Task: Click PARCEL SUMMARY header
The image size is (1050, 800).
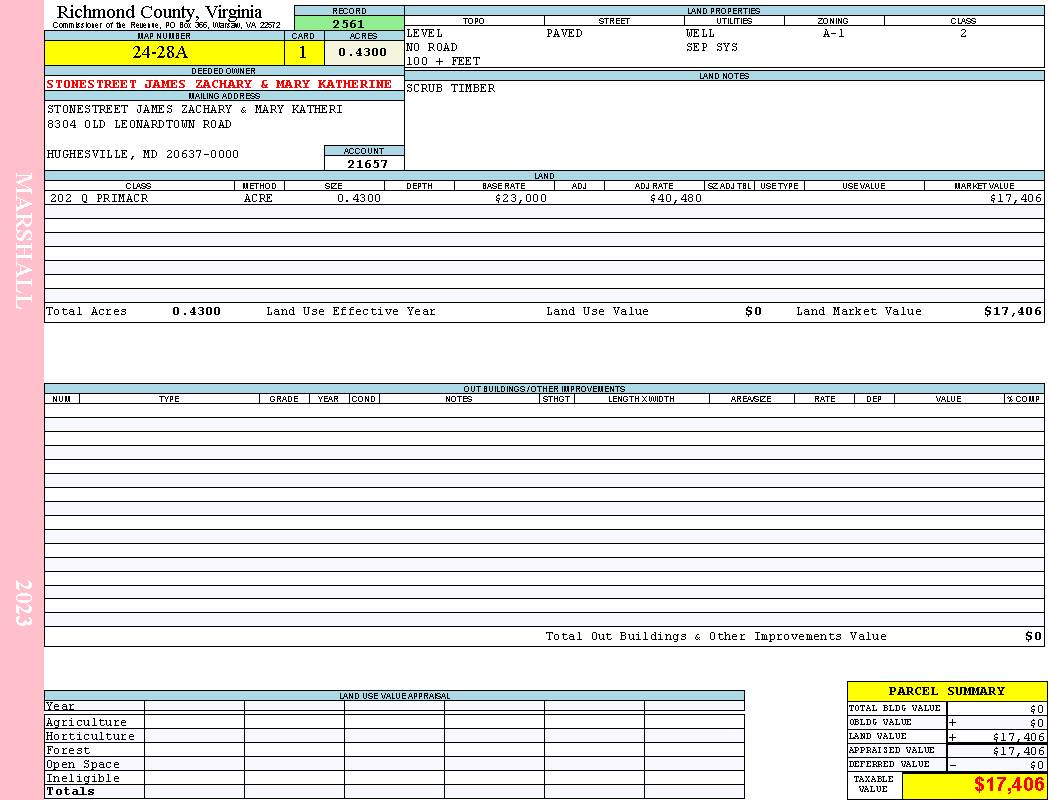Action: (x=946, y=691)
